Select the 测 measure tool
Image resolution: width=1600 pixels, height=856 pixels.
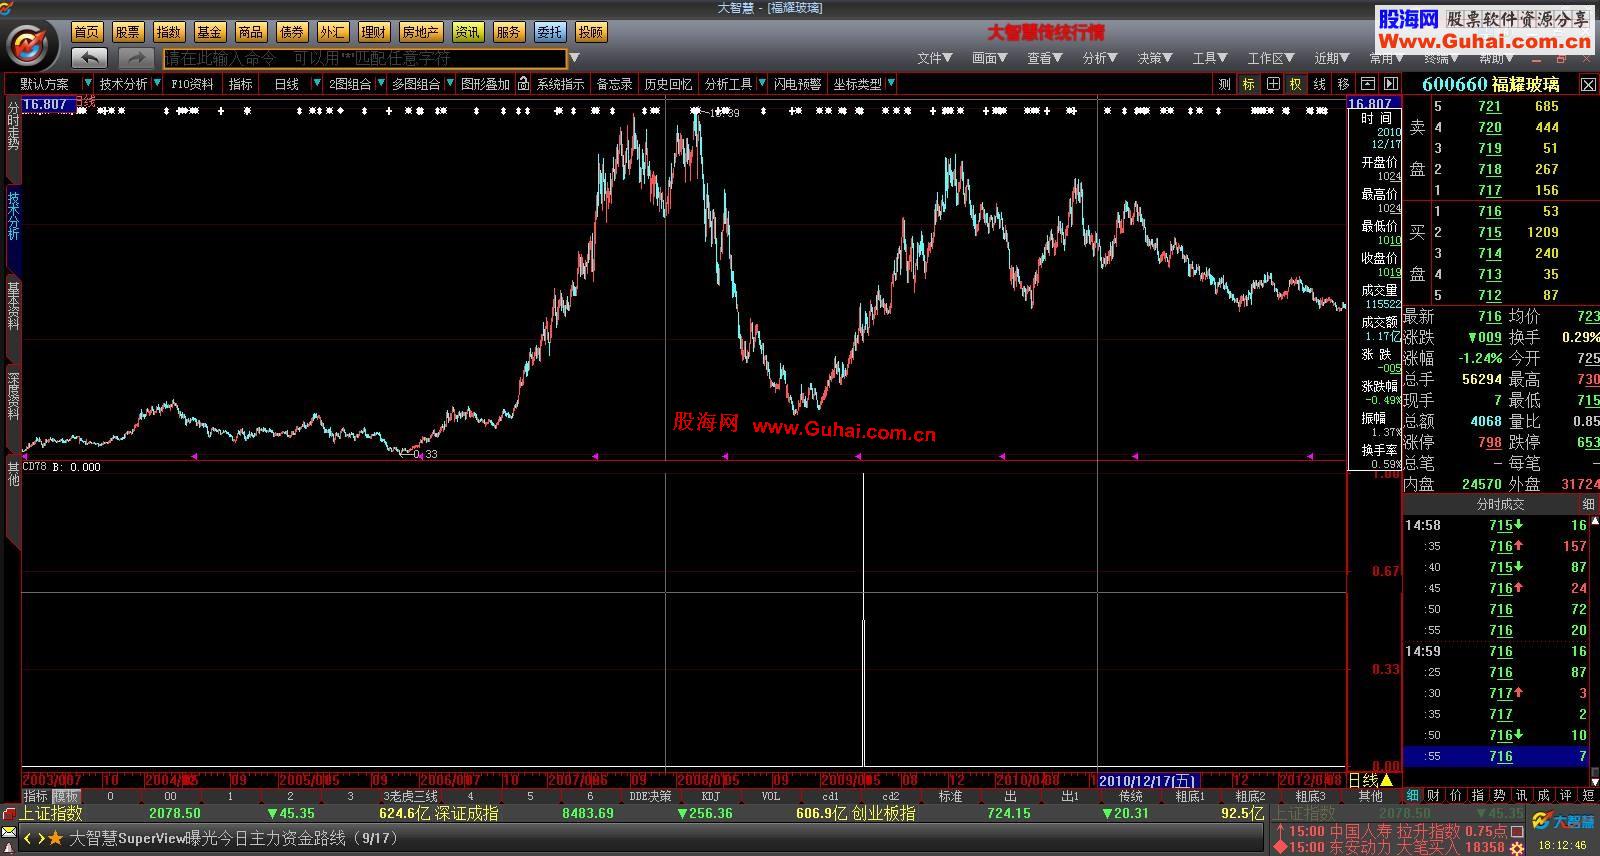(1224, 84)
